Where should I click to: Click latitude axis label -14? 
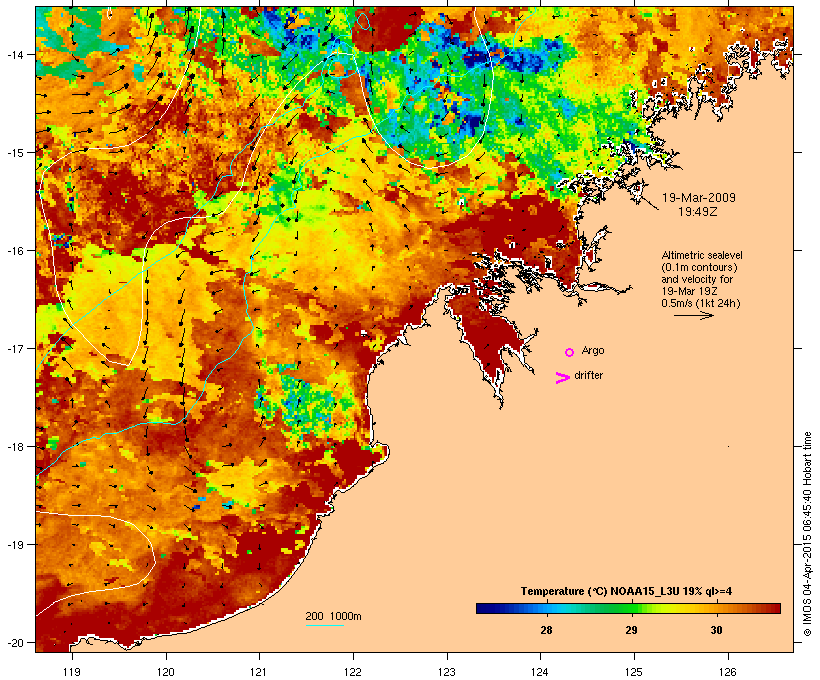14,54
